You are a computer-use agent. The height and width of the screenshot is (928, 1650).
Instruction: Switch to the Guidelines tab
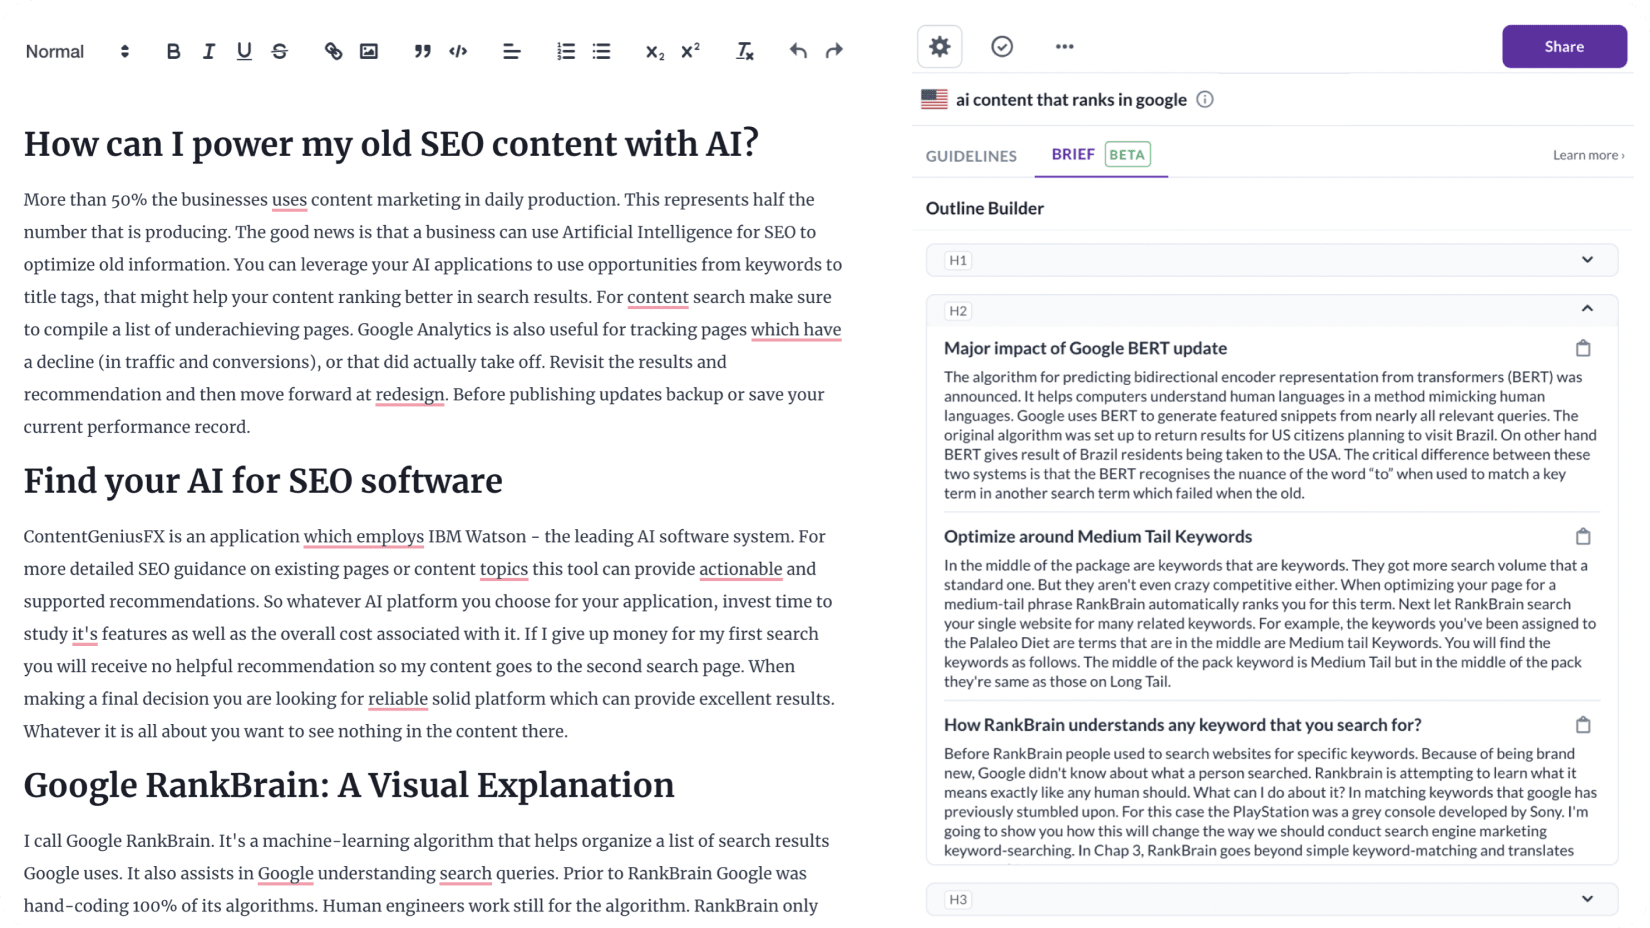[x=971, y=156]
